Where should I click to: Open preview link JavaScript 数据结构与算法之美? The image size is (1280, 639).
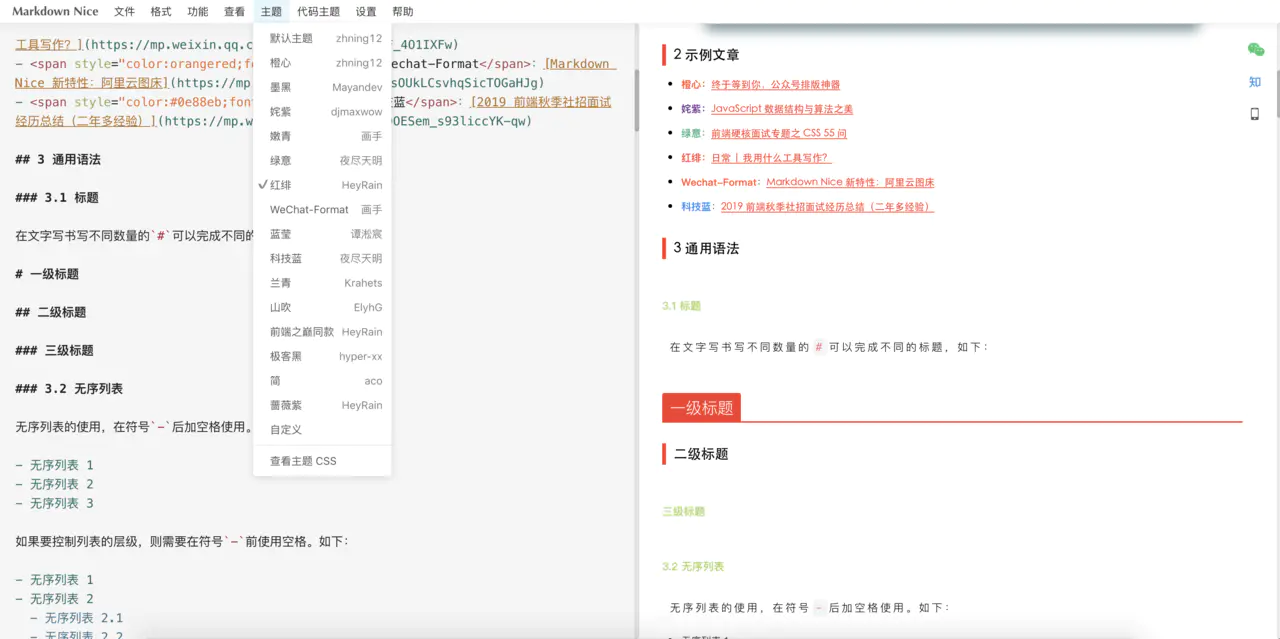pyautogui.click(x=782, y=109)
